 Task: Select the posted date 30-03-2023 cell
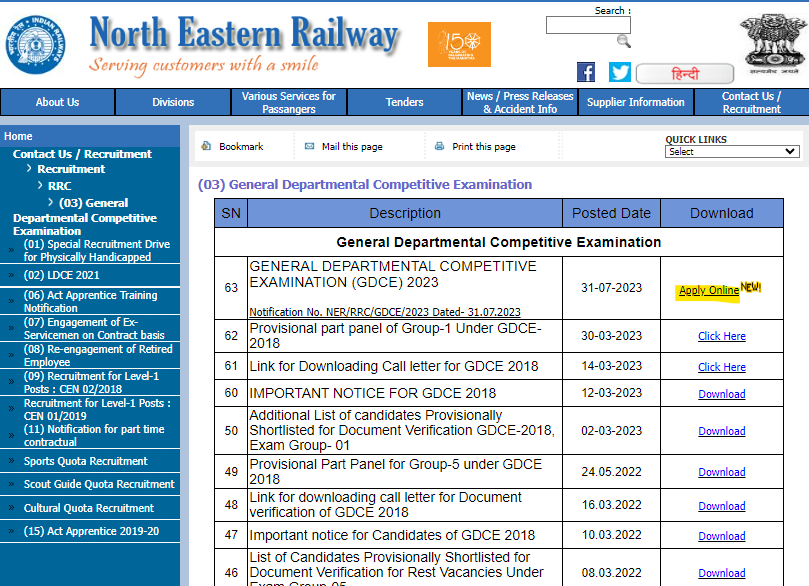tap(611, 336)
